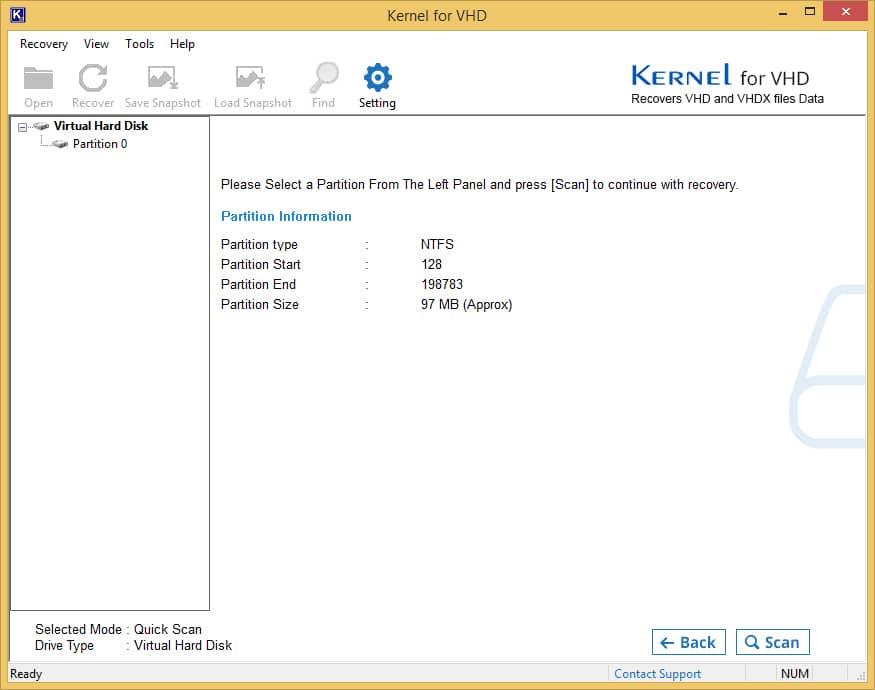Image resolution: width=875 pixels, height=690 pixels.
Task: Open the View menu
Action: pos(96,44)
